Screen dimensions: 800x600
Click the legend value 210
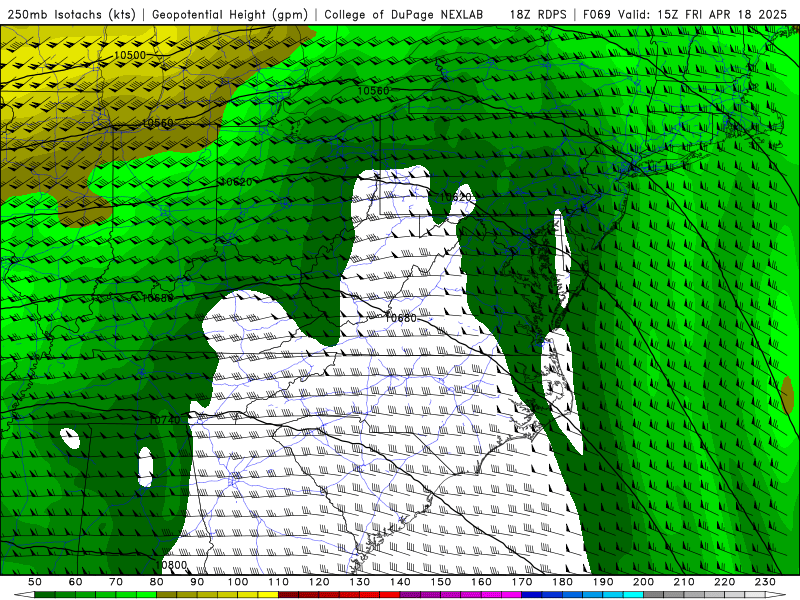pyautogui.click(x=684, y=582)
